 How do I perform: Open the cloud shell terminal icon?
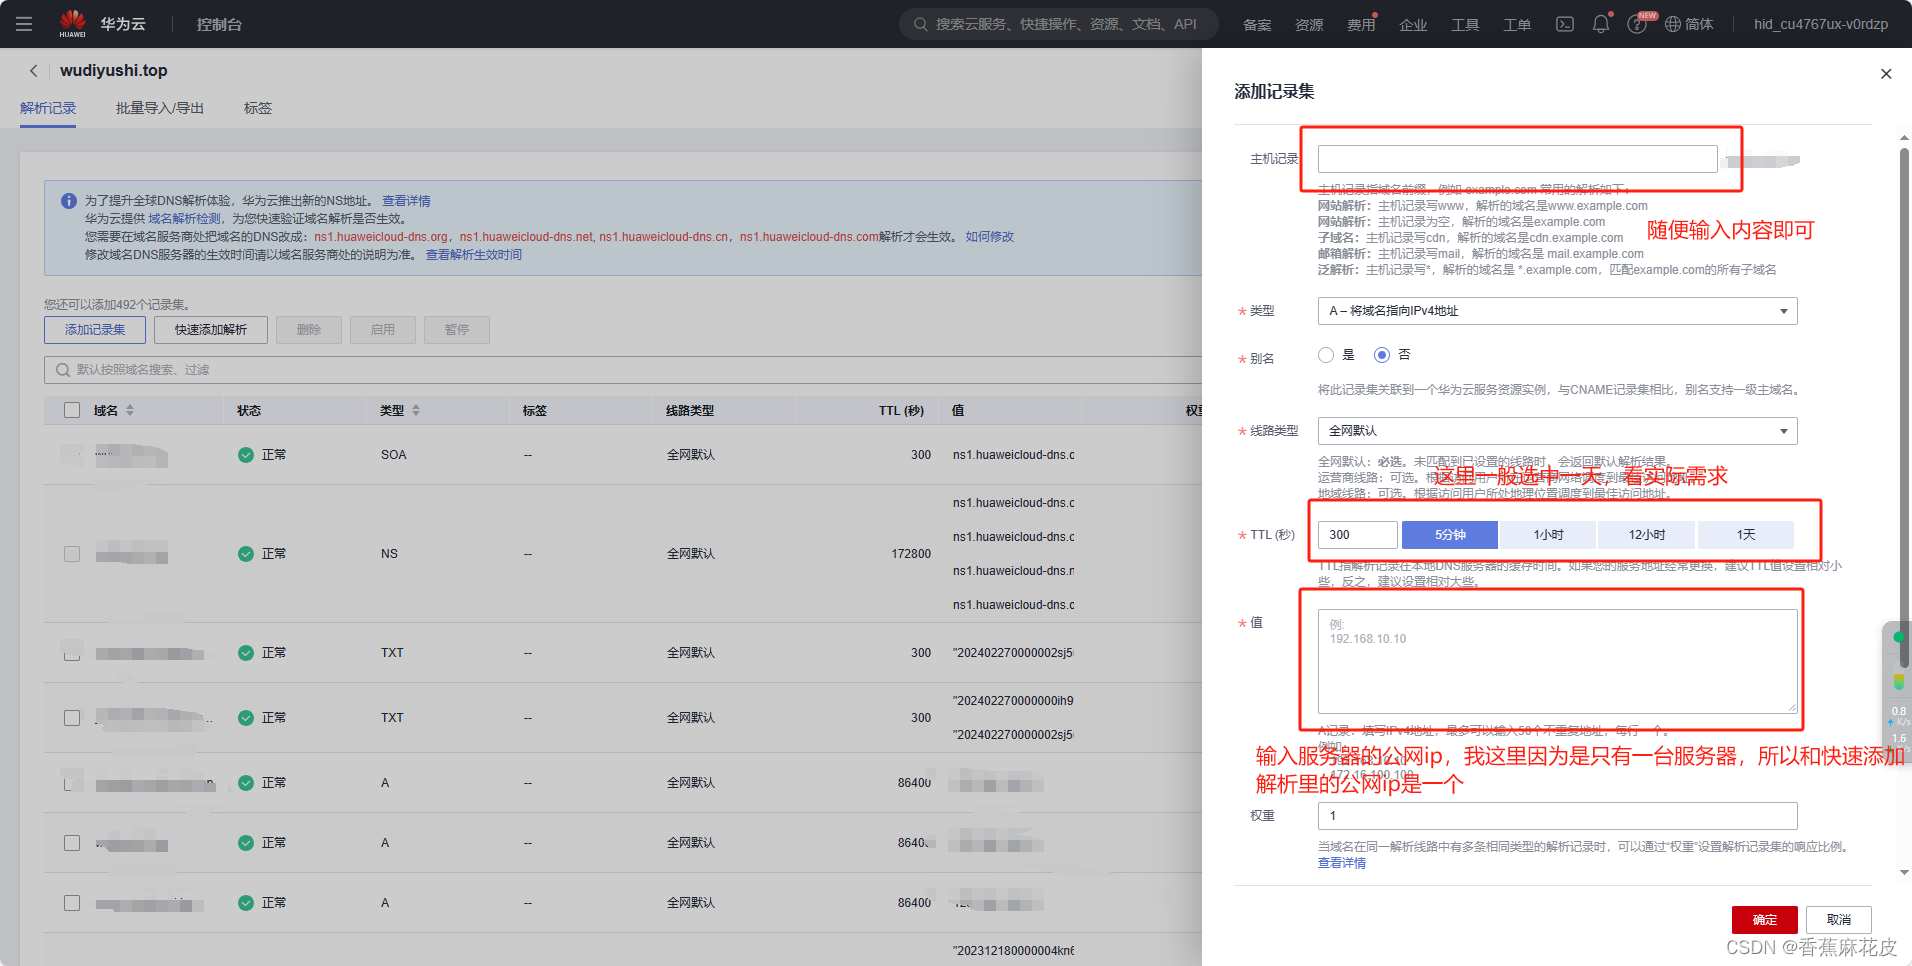tap(1565, 24)
